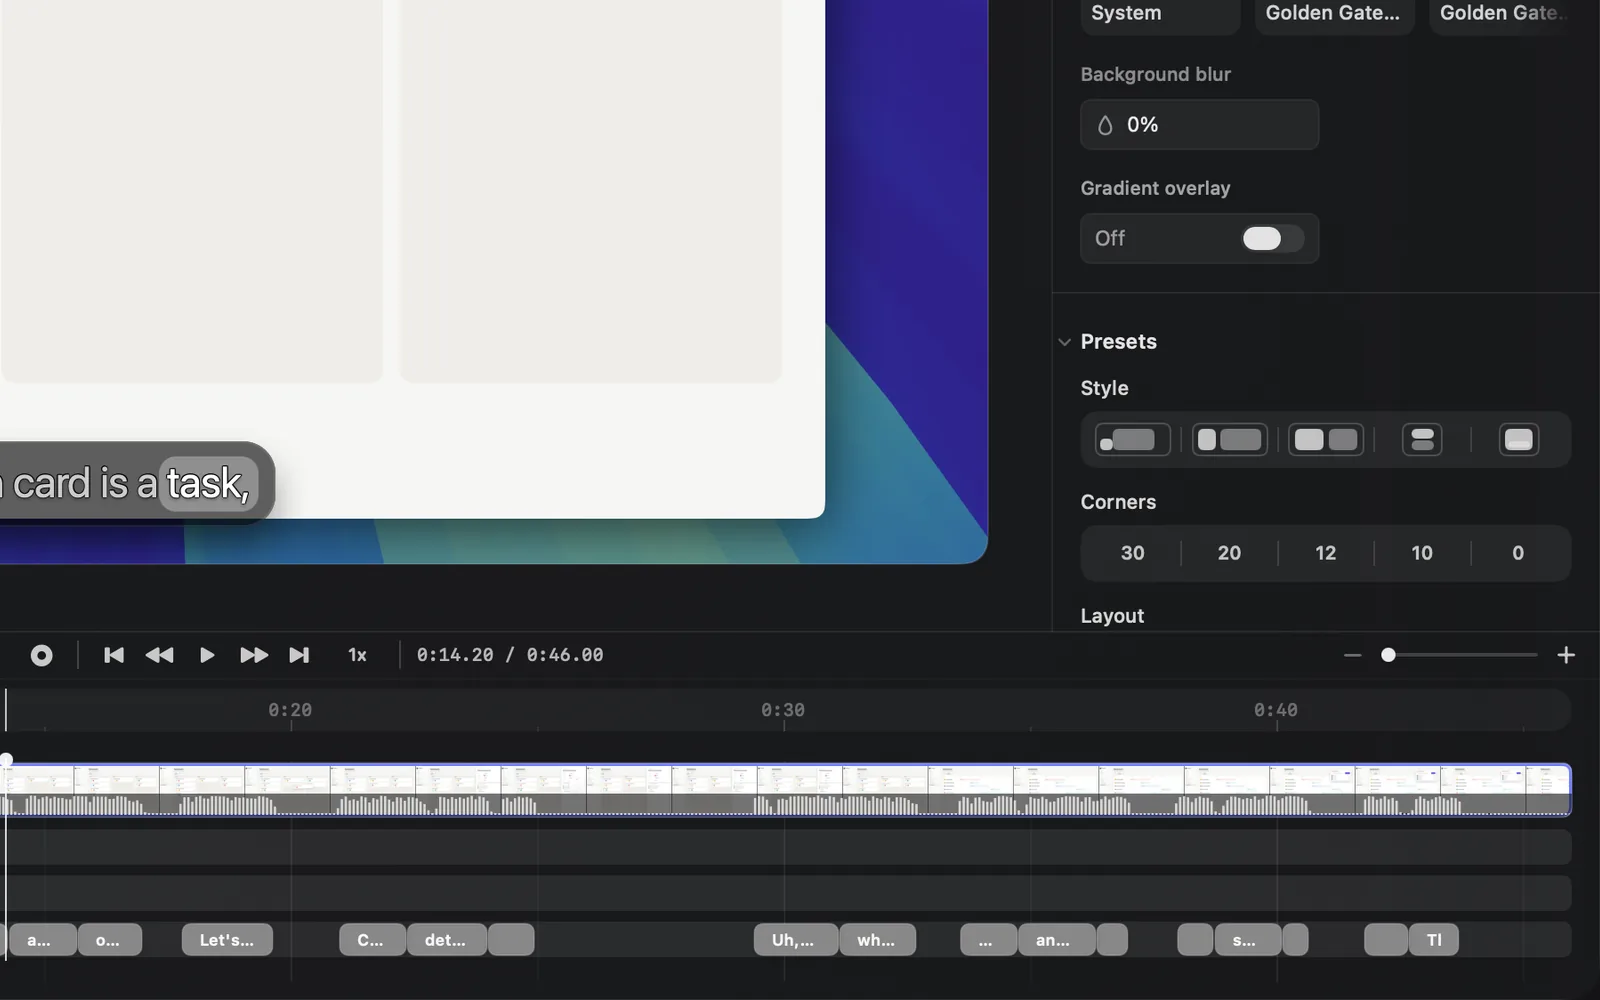Select the "Let's..." caption chip
1600x1000 pixels.
click(227, 940)
